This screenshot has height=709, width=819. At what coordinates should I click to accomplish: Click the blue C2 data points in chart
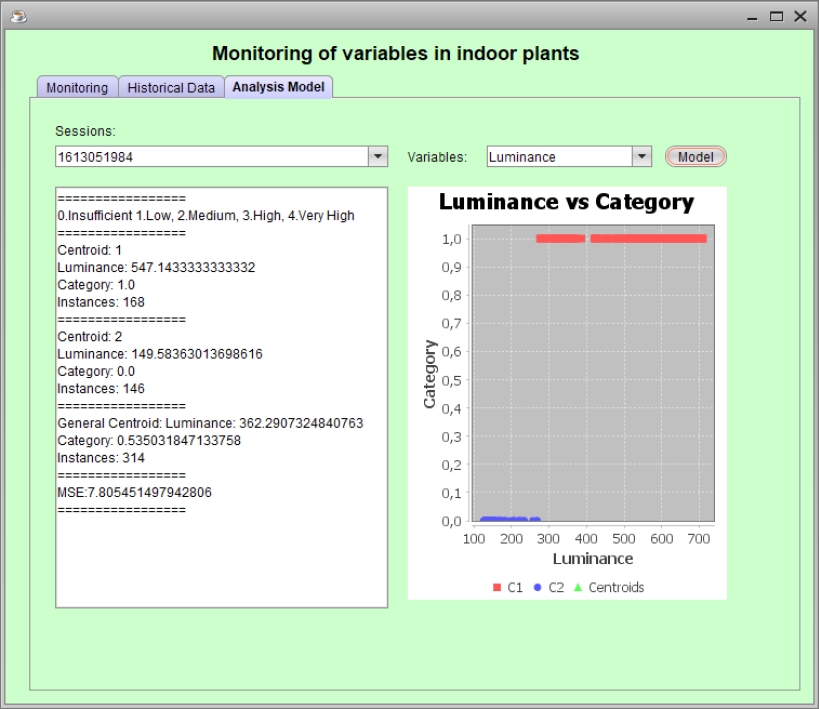500,519
